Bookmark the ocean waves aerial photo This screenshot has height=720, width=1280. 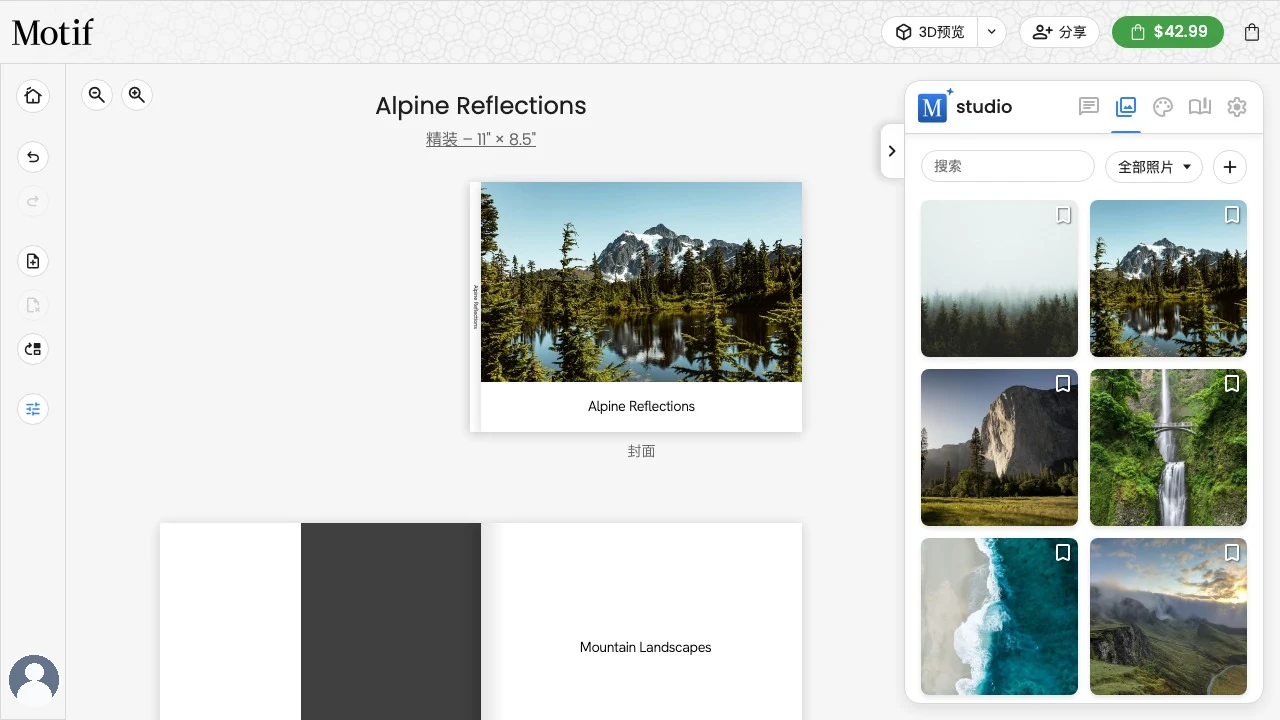pyautogui.click(x=1063, y=553)
